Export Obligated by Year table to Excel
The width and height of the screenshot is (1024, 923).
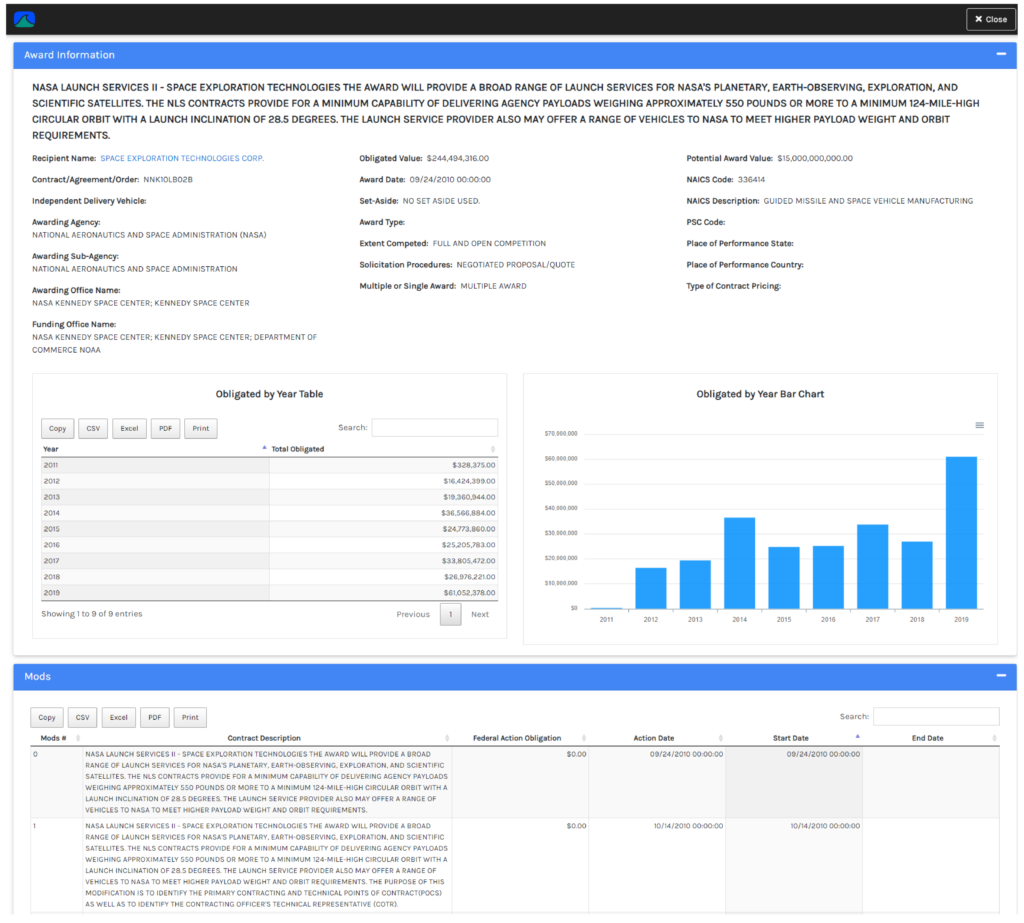coord(129,429)
